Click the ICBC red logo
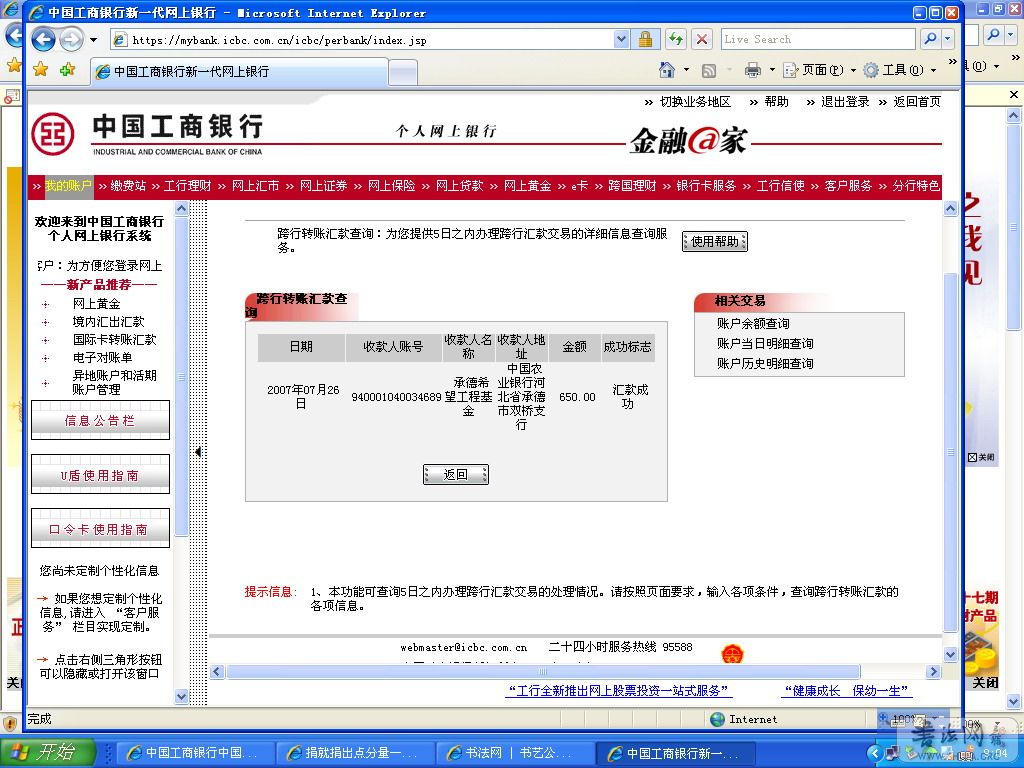Screen dimensions: 1024x768 pyautogui.click(x=53, y=134)
